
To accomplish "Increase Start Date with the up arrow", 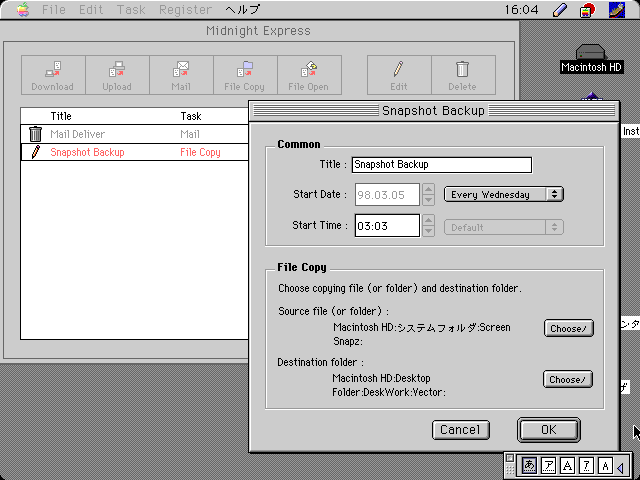I will [x=428, y=189].
